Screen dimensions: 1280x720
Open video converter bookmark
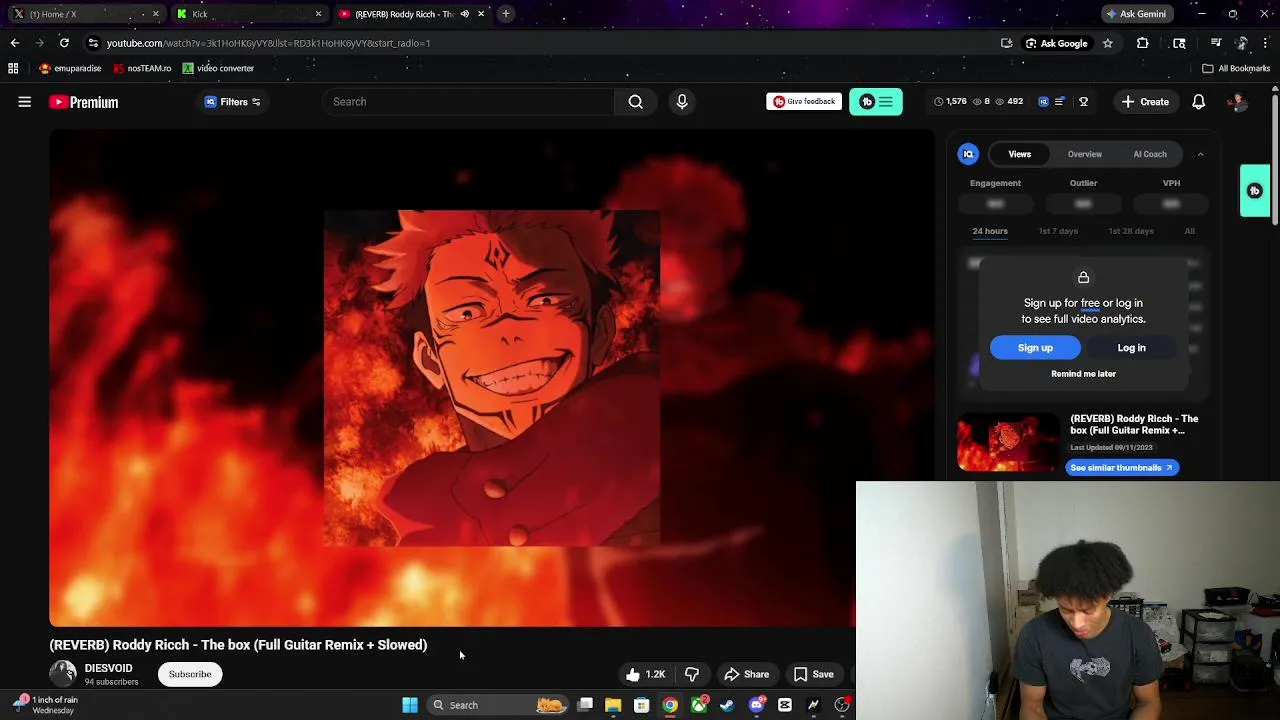tap(218, 68)
